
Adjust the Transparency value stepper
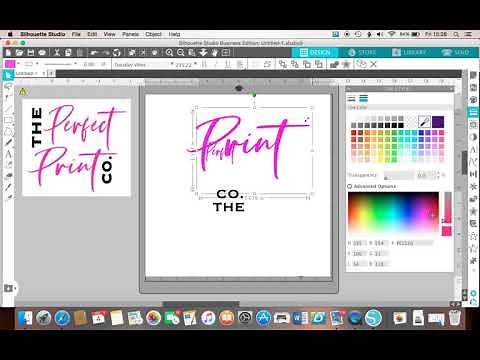(x=439, y=175)
